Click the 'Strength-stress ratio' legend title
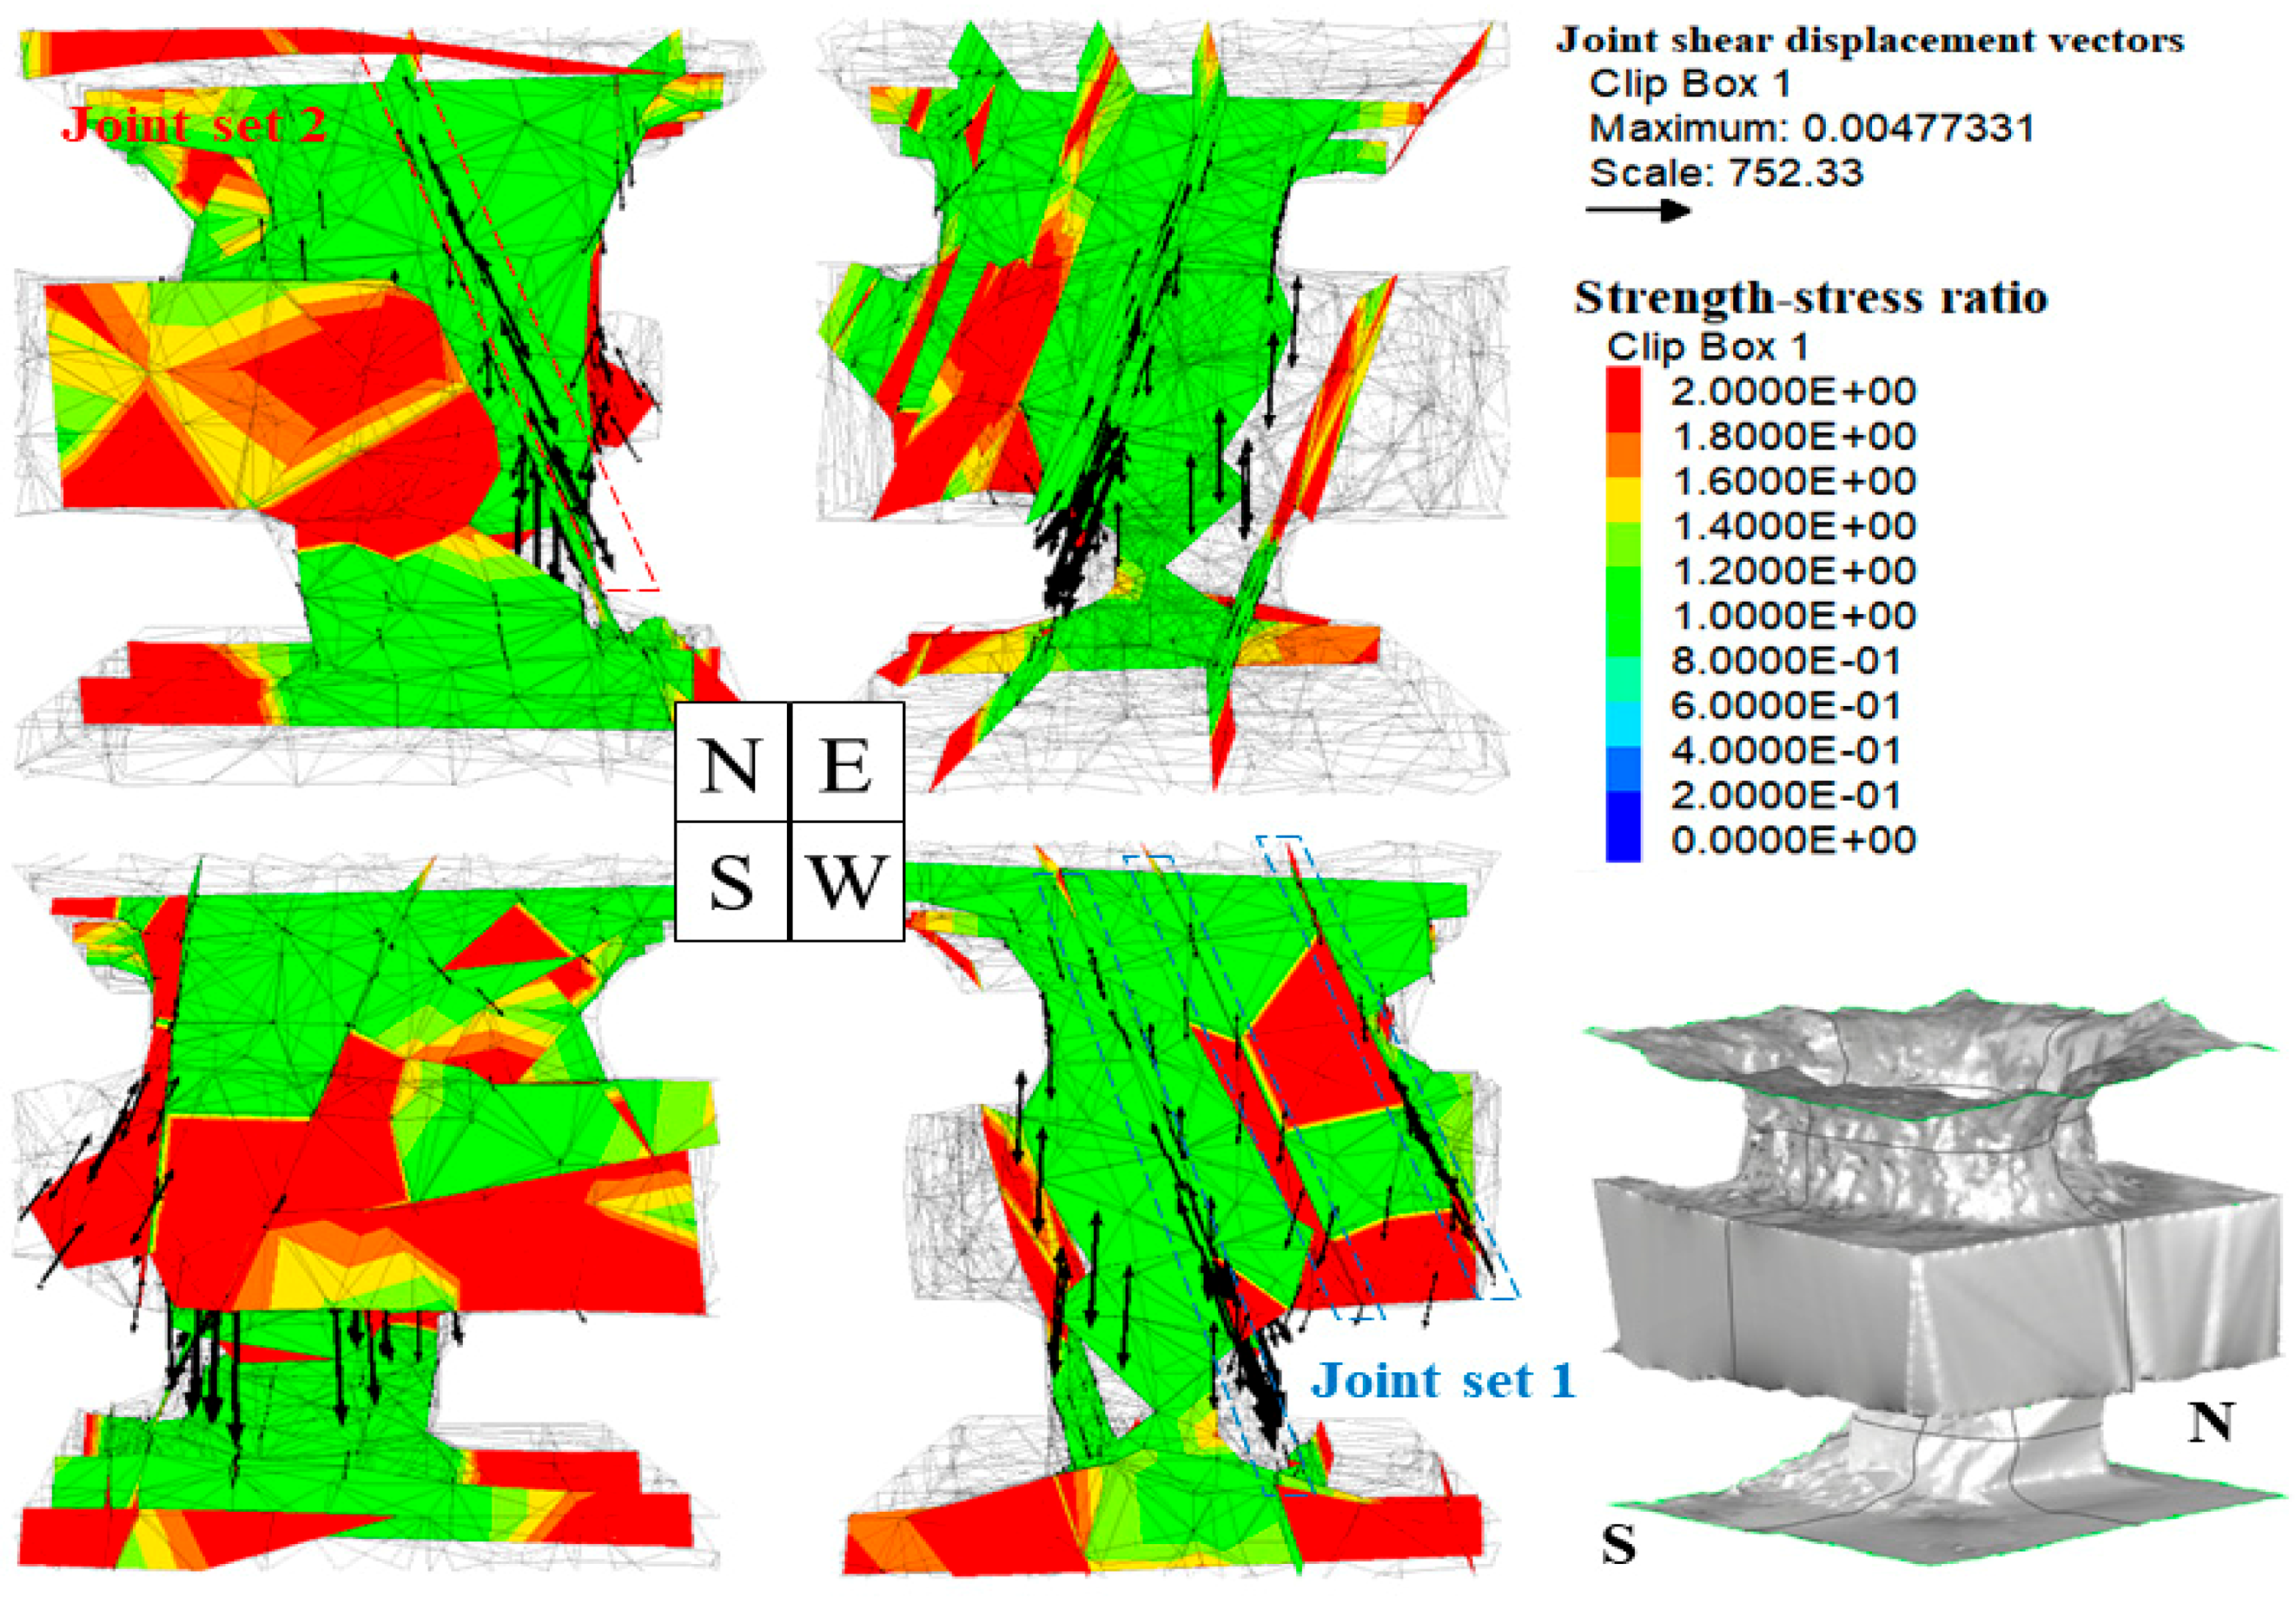2296x1597 pixels. click(x=1810, y=297)
